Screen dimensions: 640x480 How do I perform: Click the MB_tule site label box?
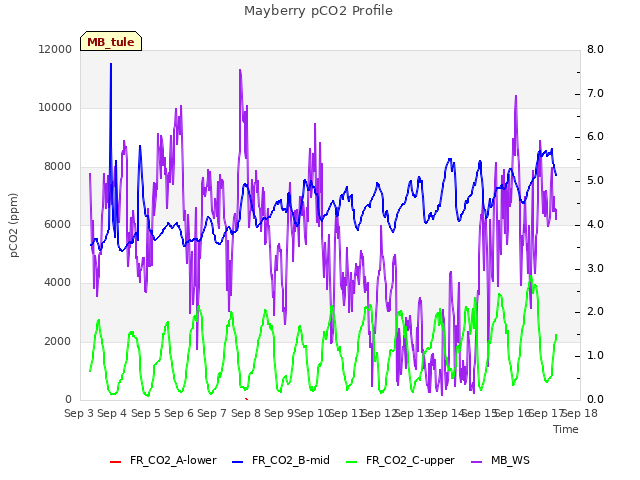click(x=111, y=41)
